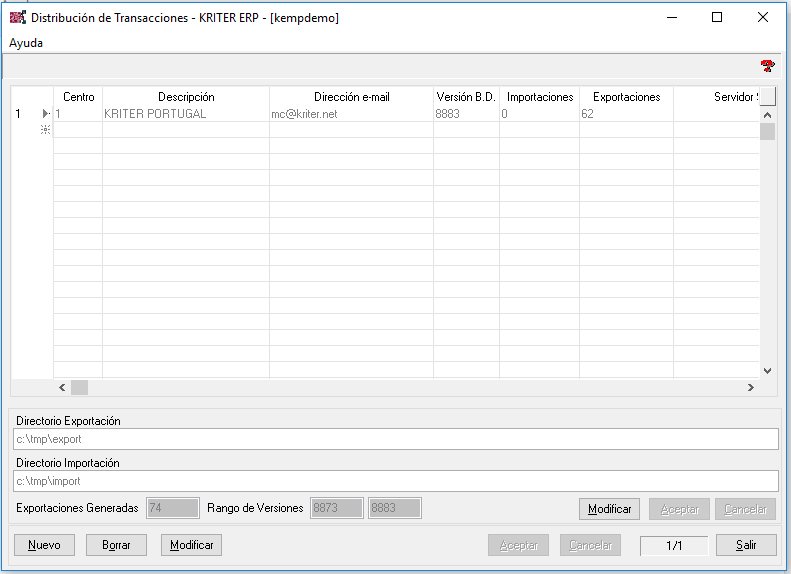Click the grid vertical scrollbar up arrow
The image size is (791, 574).
767,115
